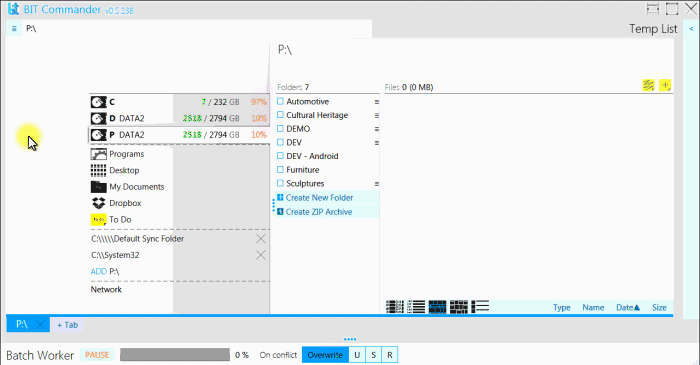Switch to the first detailed grid view icon
This screenshot has width=700, height=365.
pyautogui.click(x=395, y=307)
